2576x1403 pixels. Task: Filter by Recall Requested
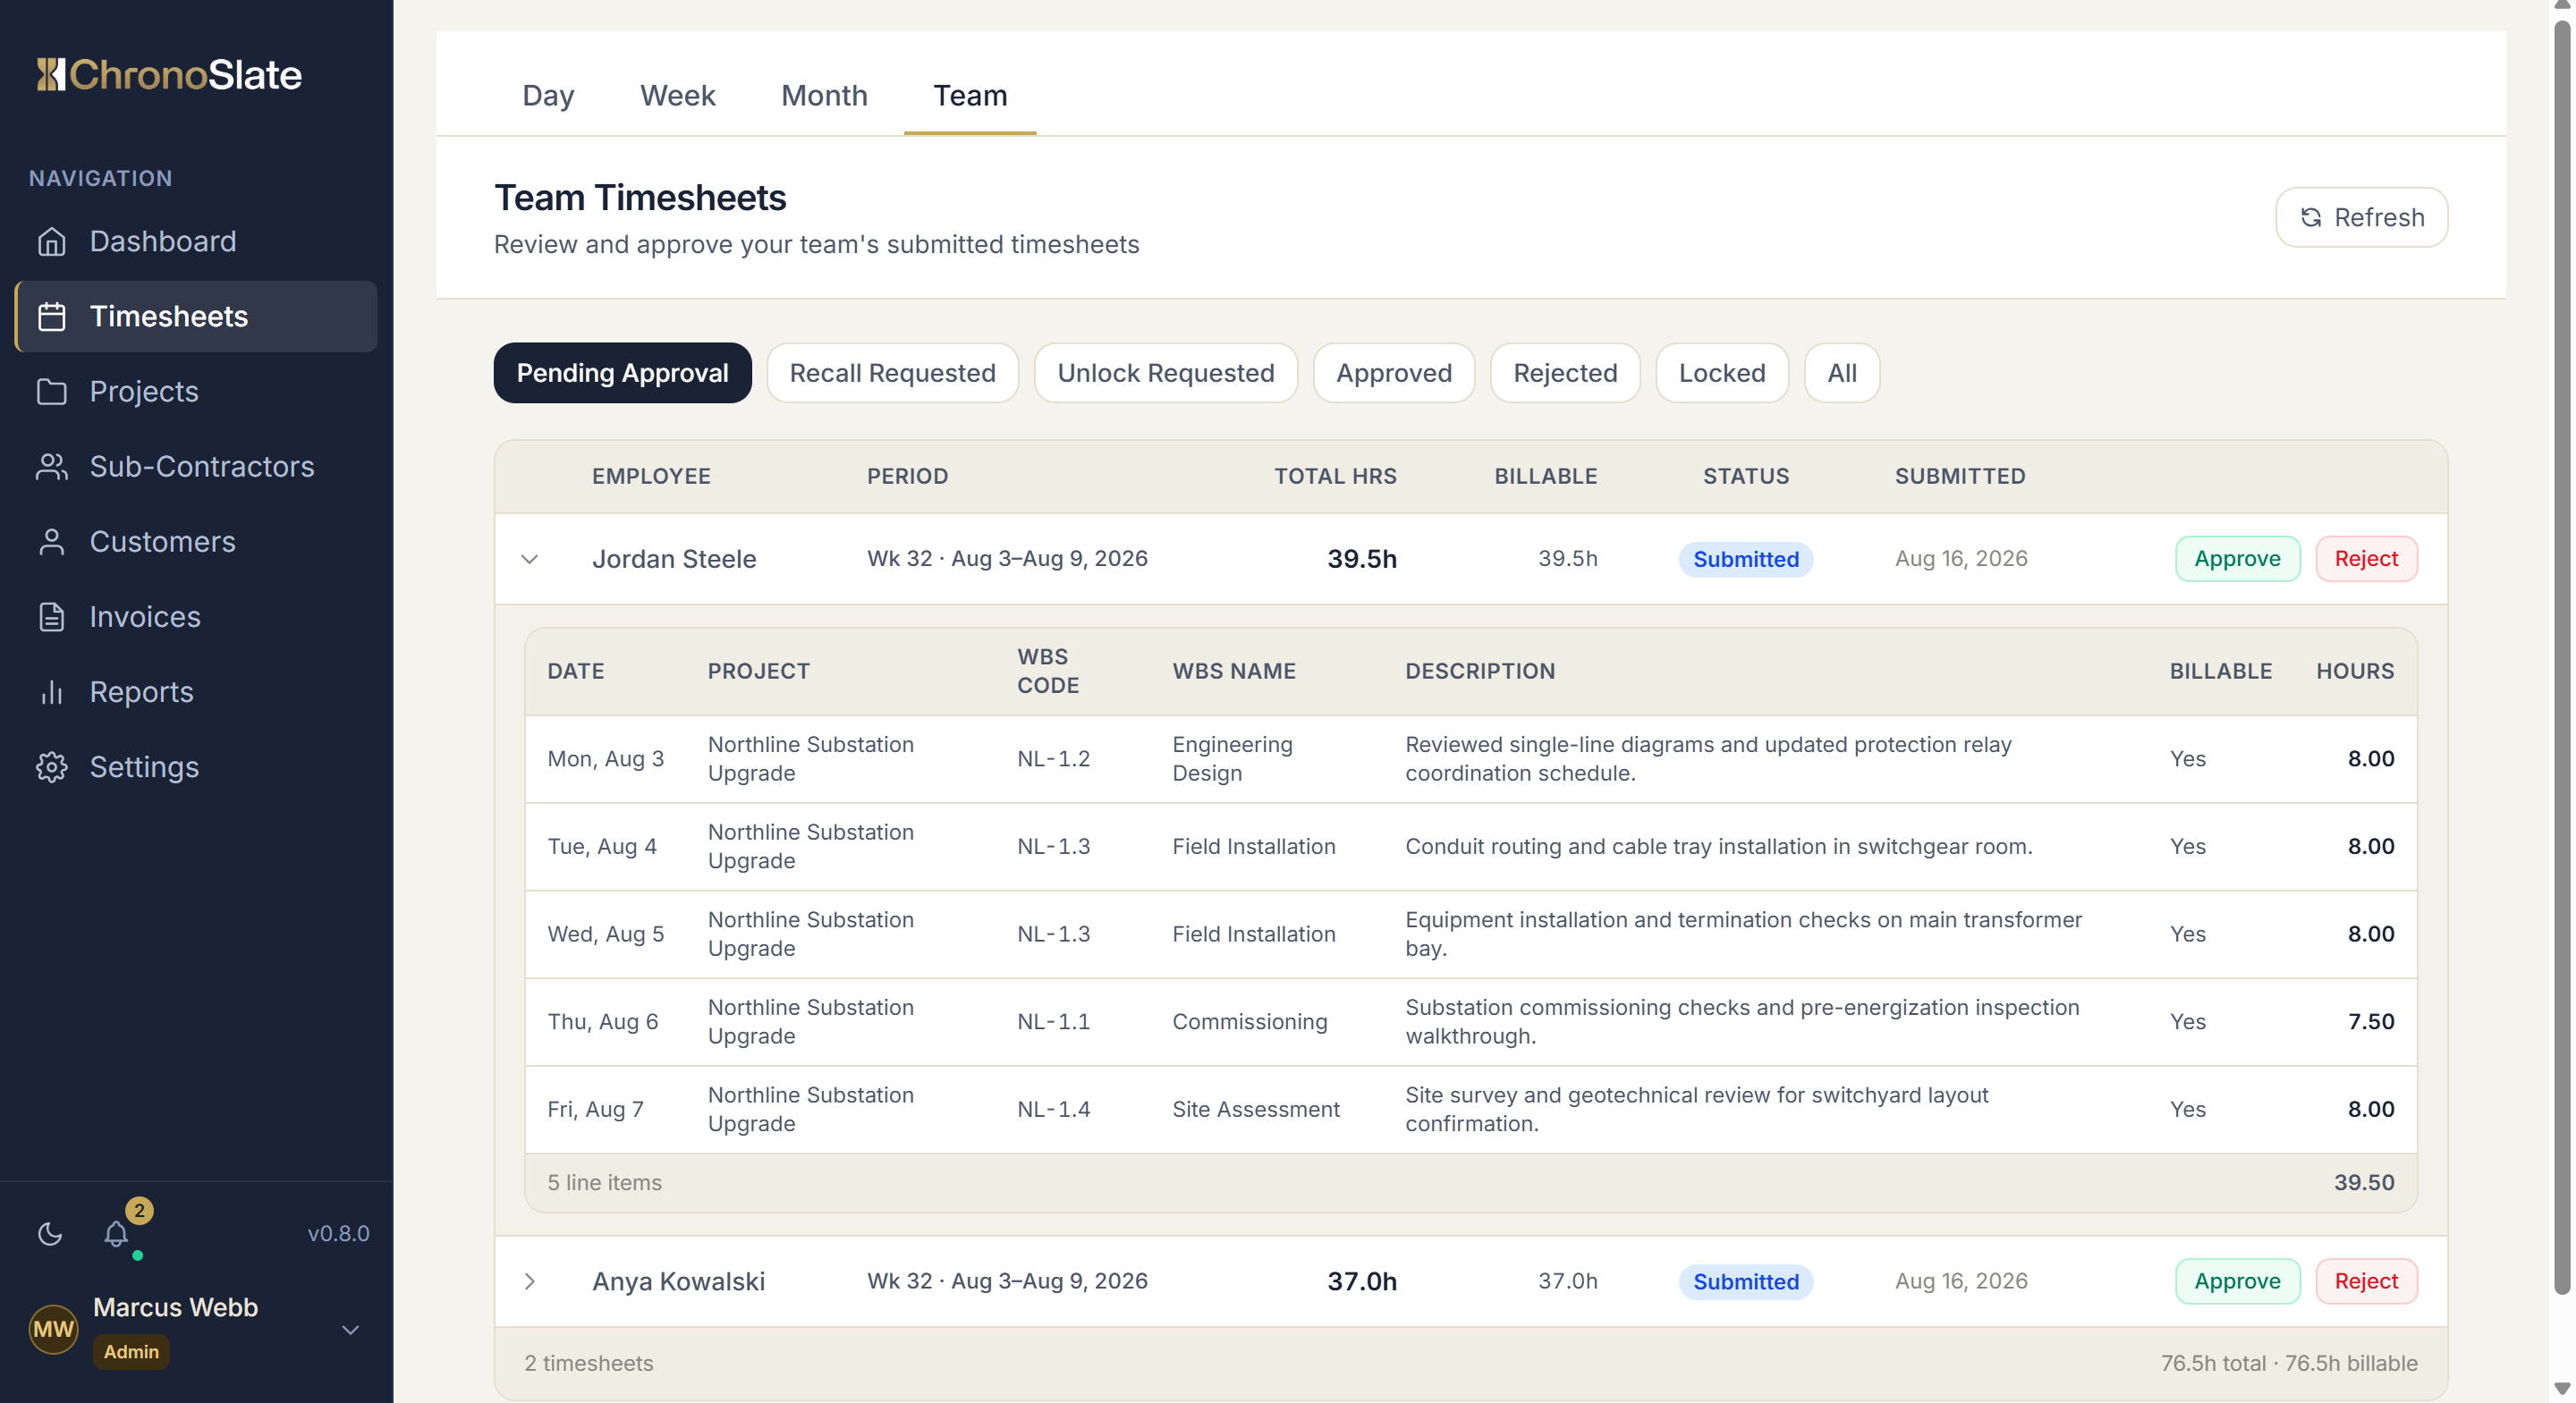tap(892, 373)
